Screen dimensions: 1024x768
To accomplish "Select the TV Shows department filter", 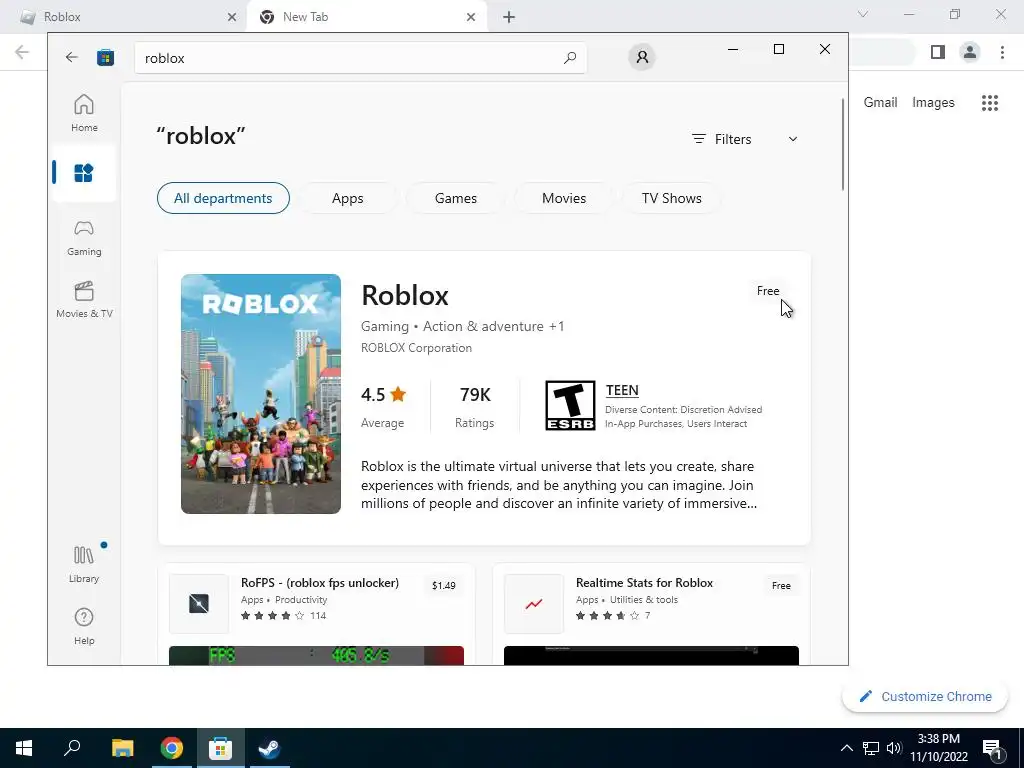I will [x=672, y=198].
